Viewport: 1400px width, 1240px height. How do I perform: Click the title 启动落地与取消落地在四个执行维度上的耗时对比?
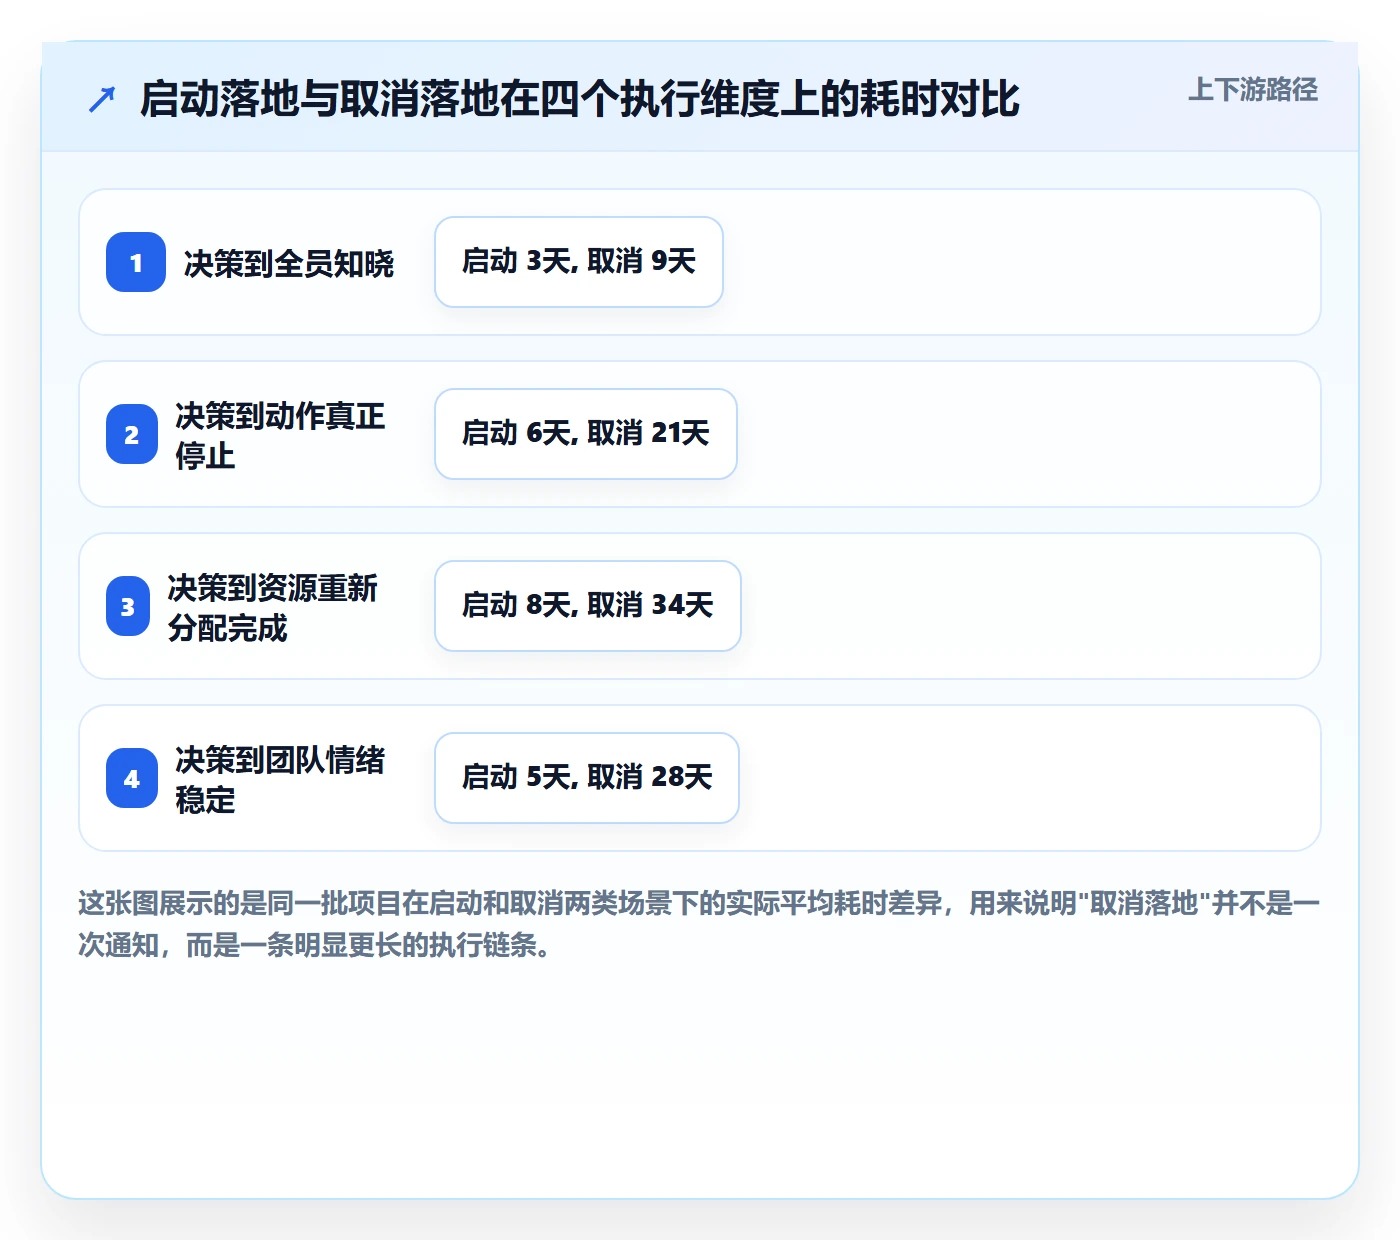pos(580,99)
